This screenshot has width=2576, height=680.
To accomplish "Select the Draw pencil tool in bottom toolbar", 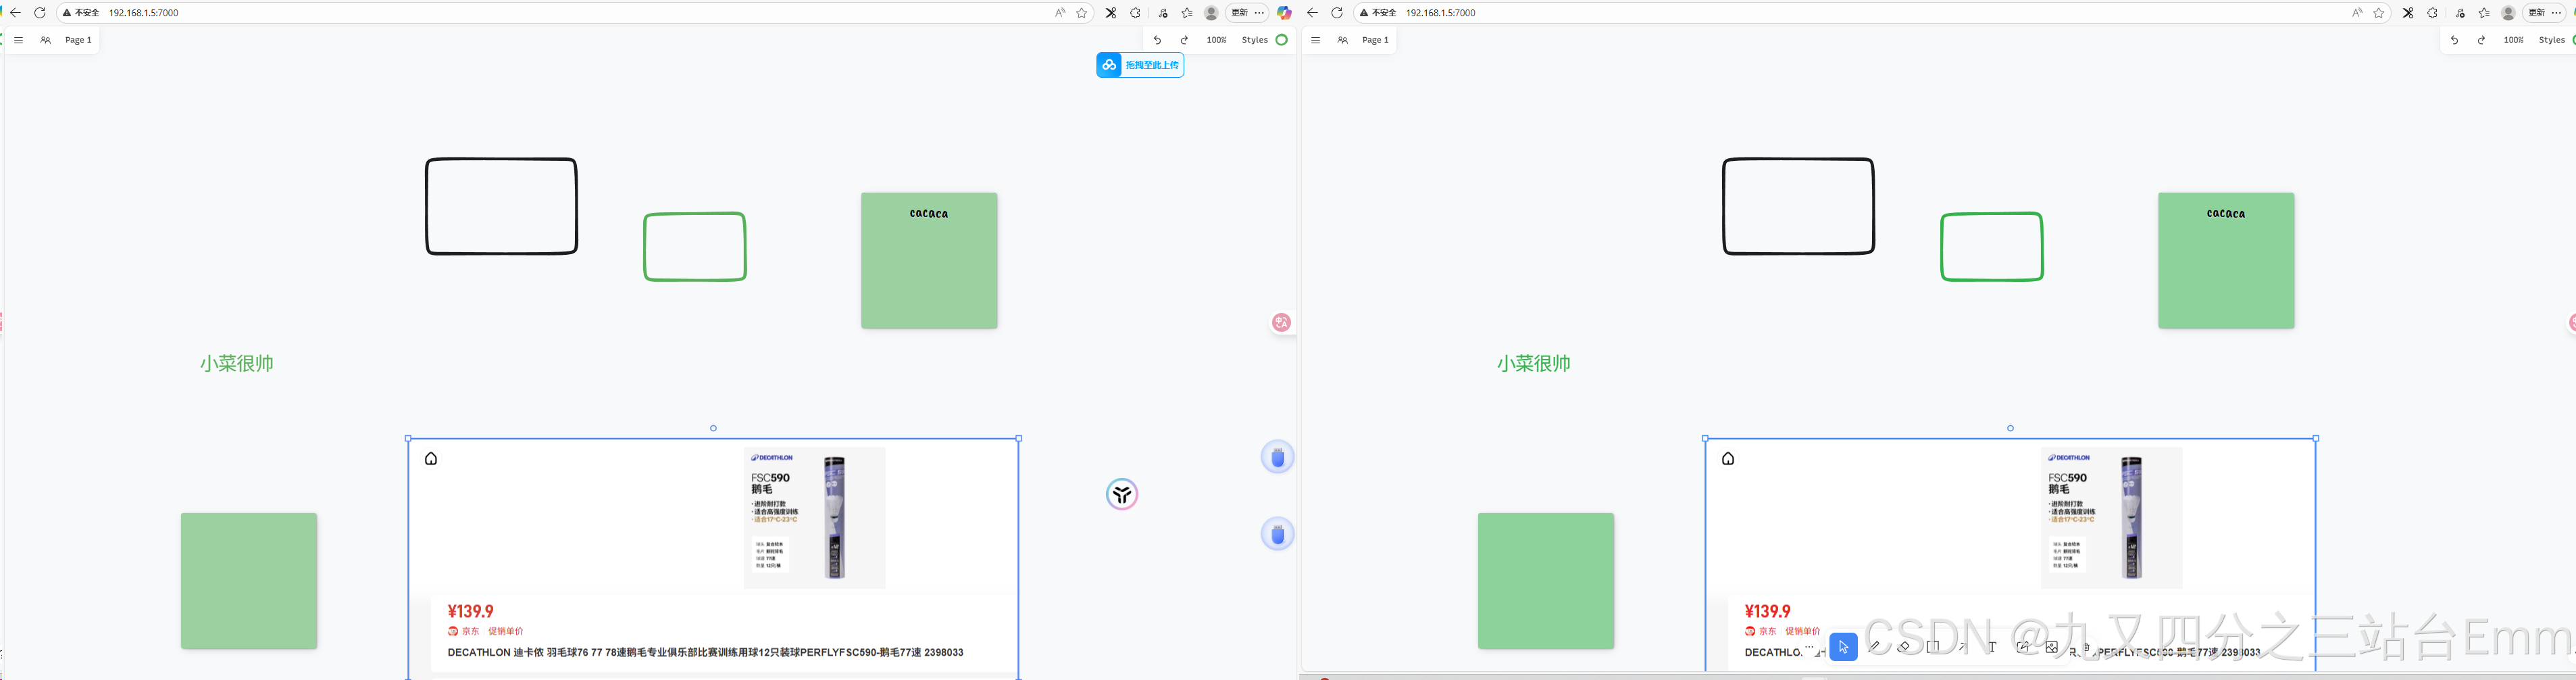I will tap(1875, 647).
